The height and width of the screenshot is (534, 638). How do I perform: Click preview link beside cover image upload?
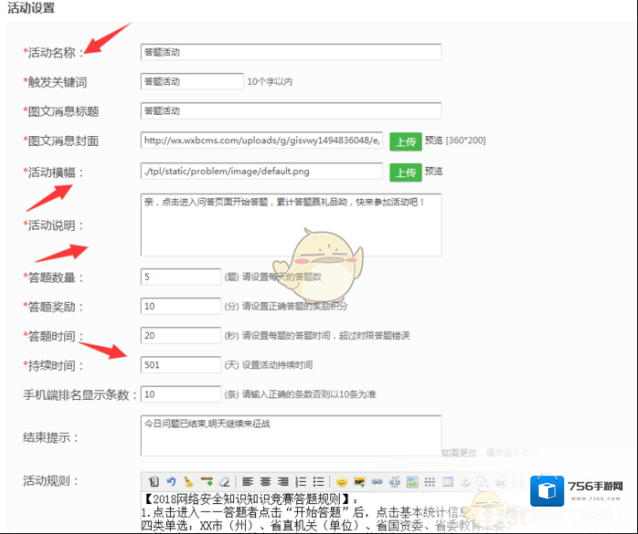click(434, 140)
